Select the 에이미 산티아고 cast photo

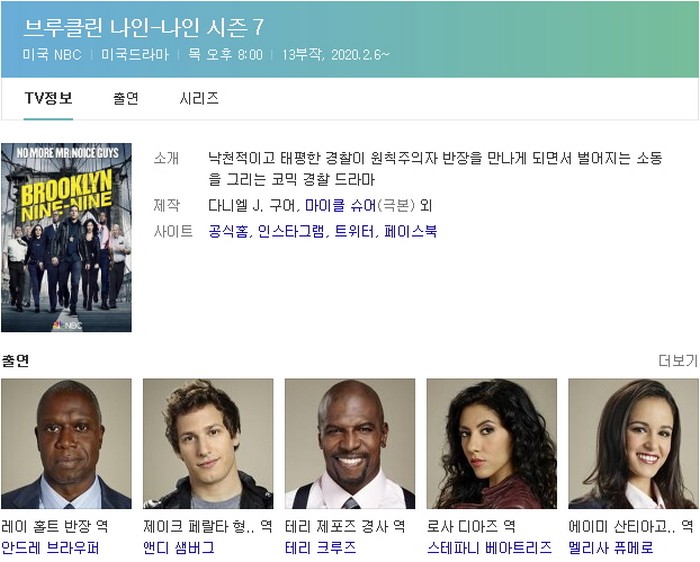(x=633, y=444)
